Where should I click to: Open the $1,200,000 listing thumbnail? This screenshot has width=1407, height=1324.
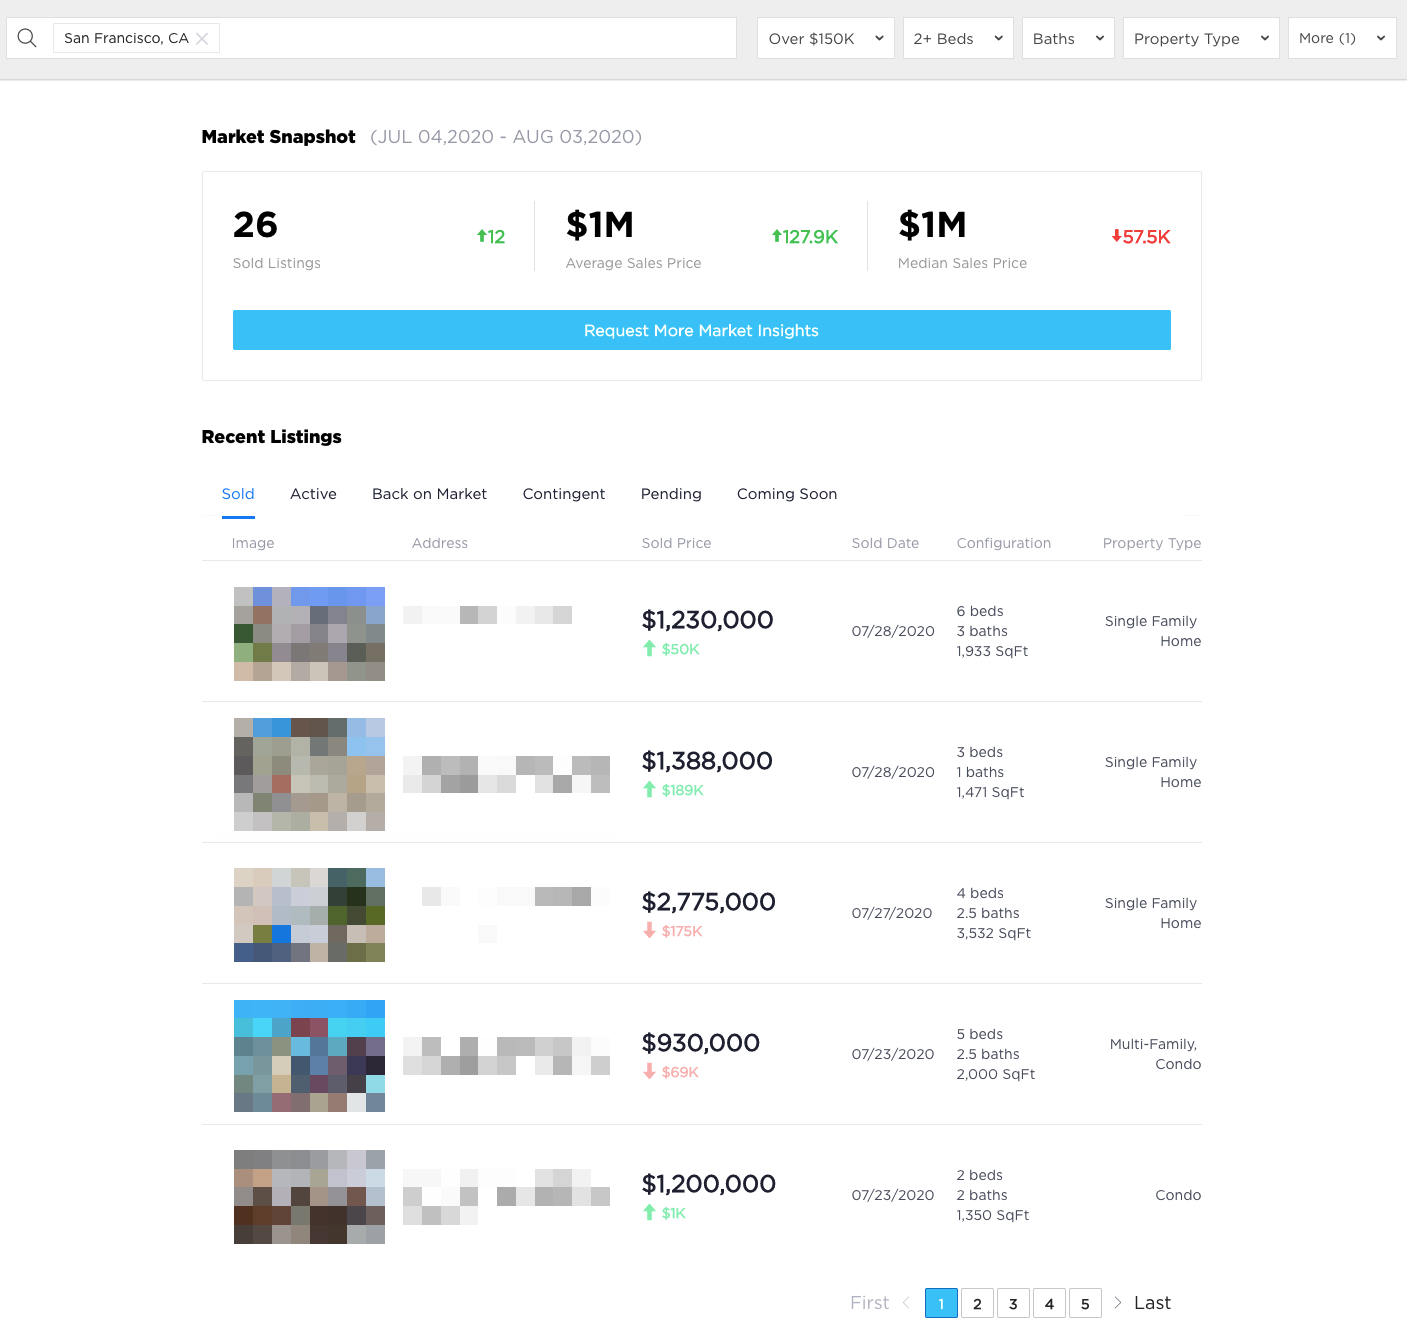coord(309,1197)
